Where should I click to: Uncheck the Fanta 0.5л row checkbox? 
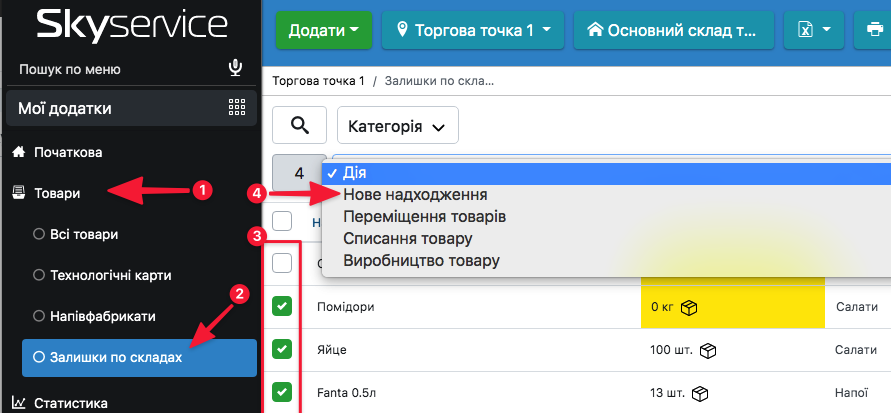click(282, 392)
